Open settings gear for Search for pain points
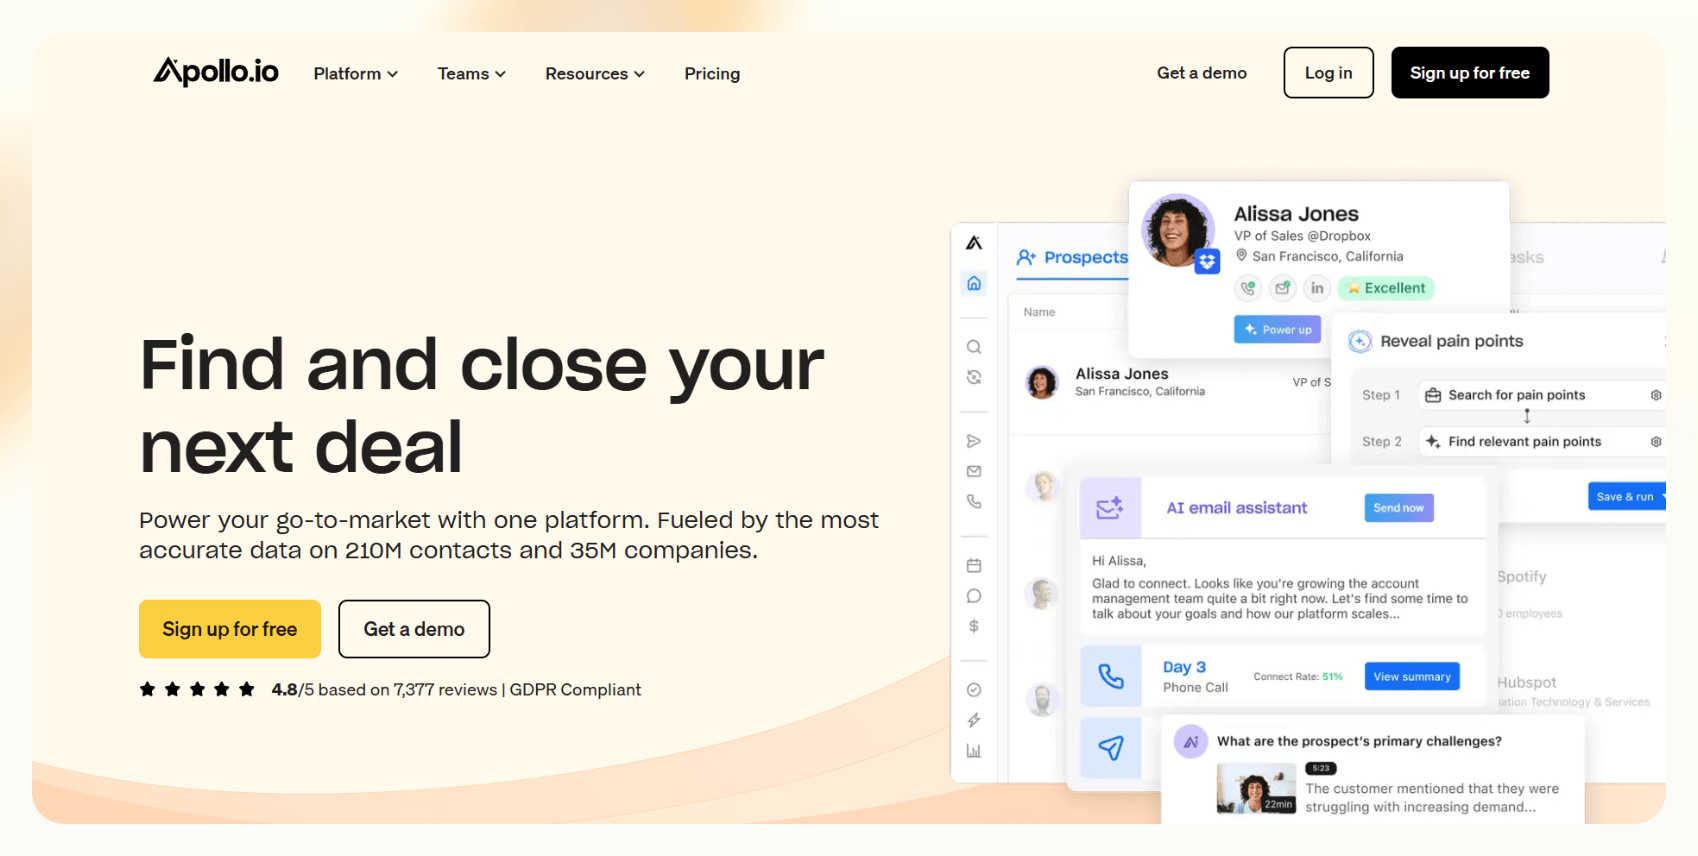The width and height of the screenshot is (1698, 856). pyautogui.click(x=1656, y=395)
